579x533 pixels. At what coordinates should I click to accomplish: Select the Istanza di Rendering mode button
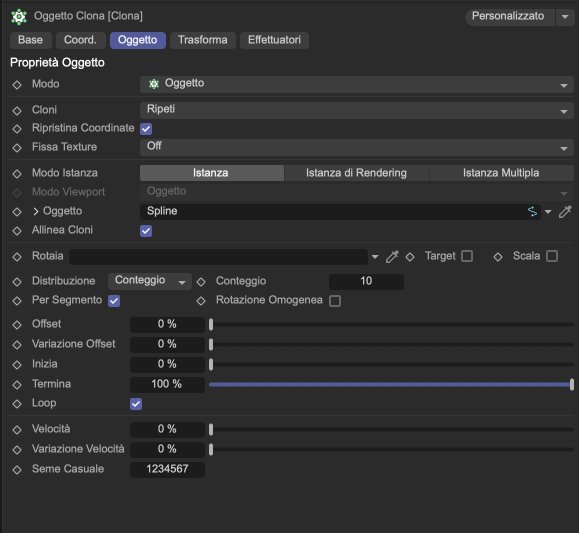click(x=356, y=173)
